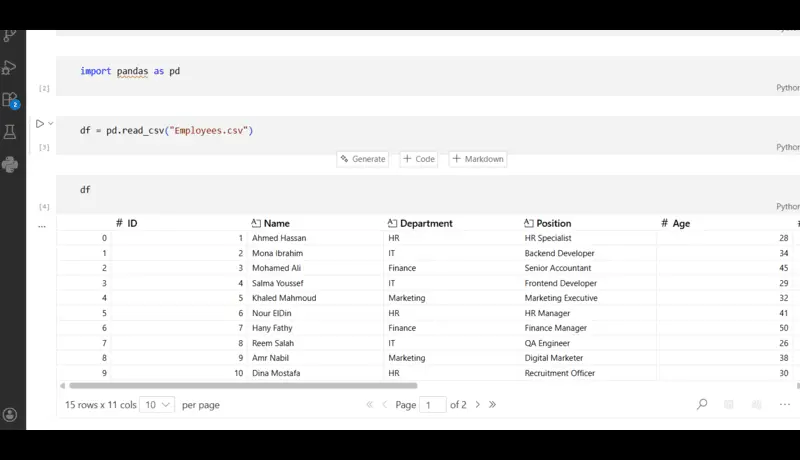Add a Code cell
This screenshot has width=800, height=460.
(419, 159)
